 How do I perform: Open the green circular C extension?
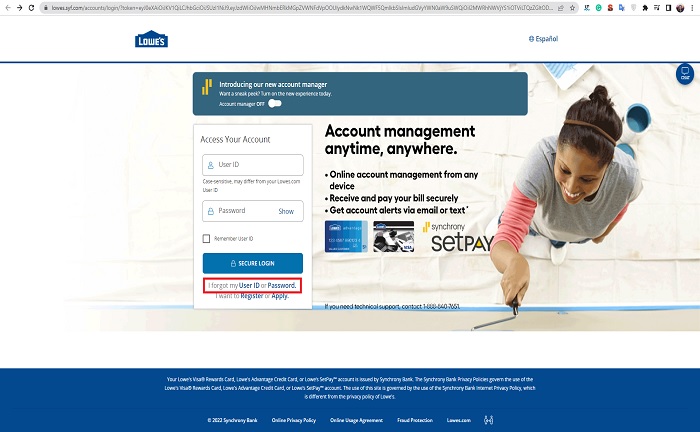[x=599, y=8]
